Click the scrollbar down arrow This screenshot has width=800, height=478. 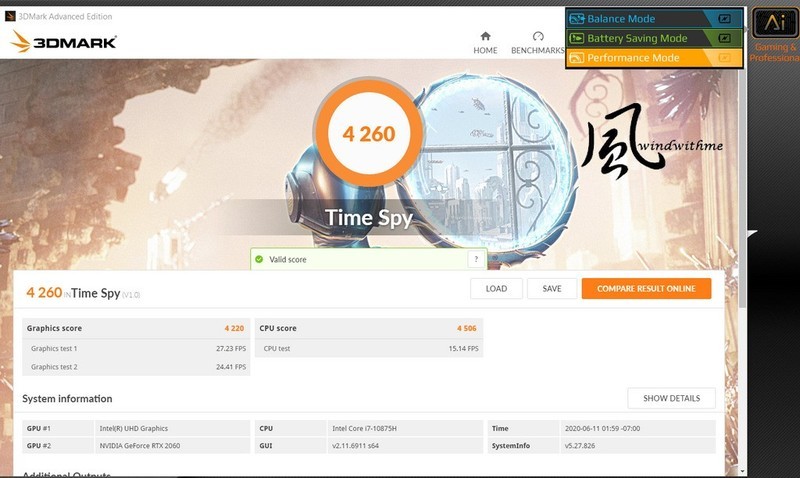coord(742,471)
